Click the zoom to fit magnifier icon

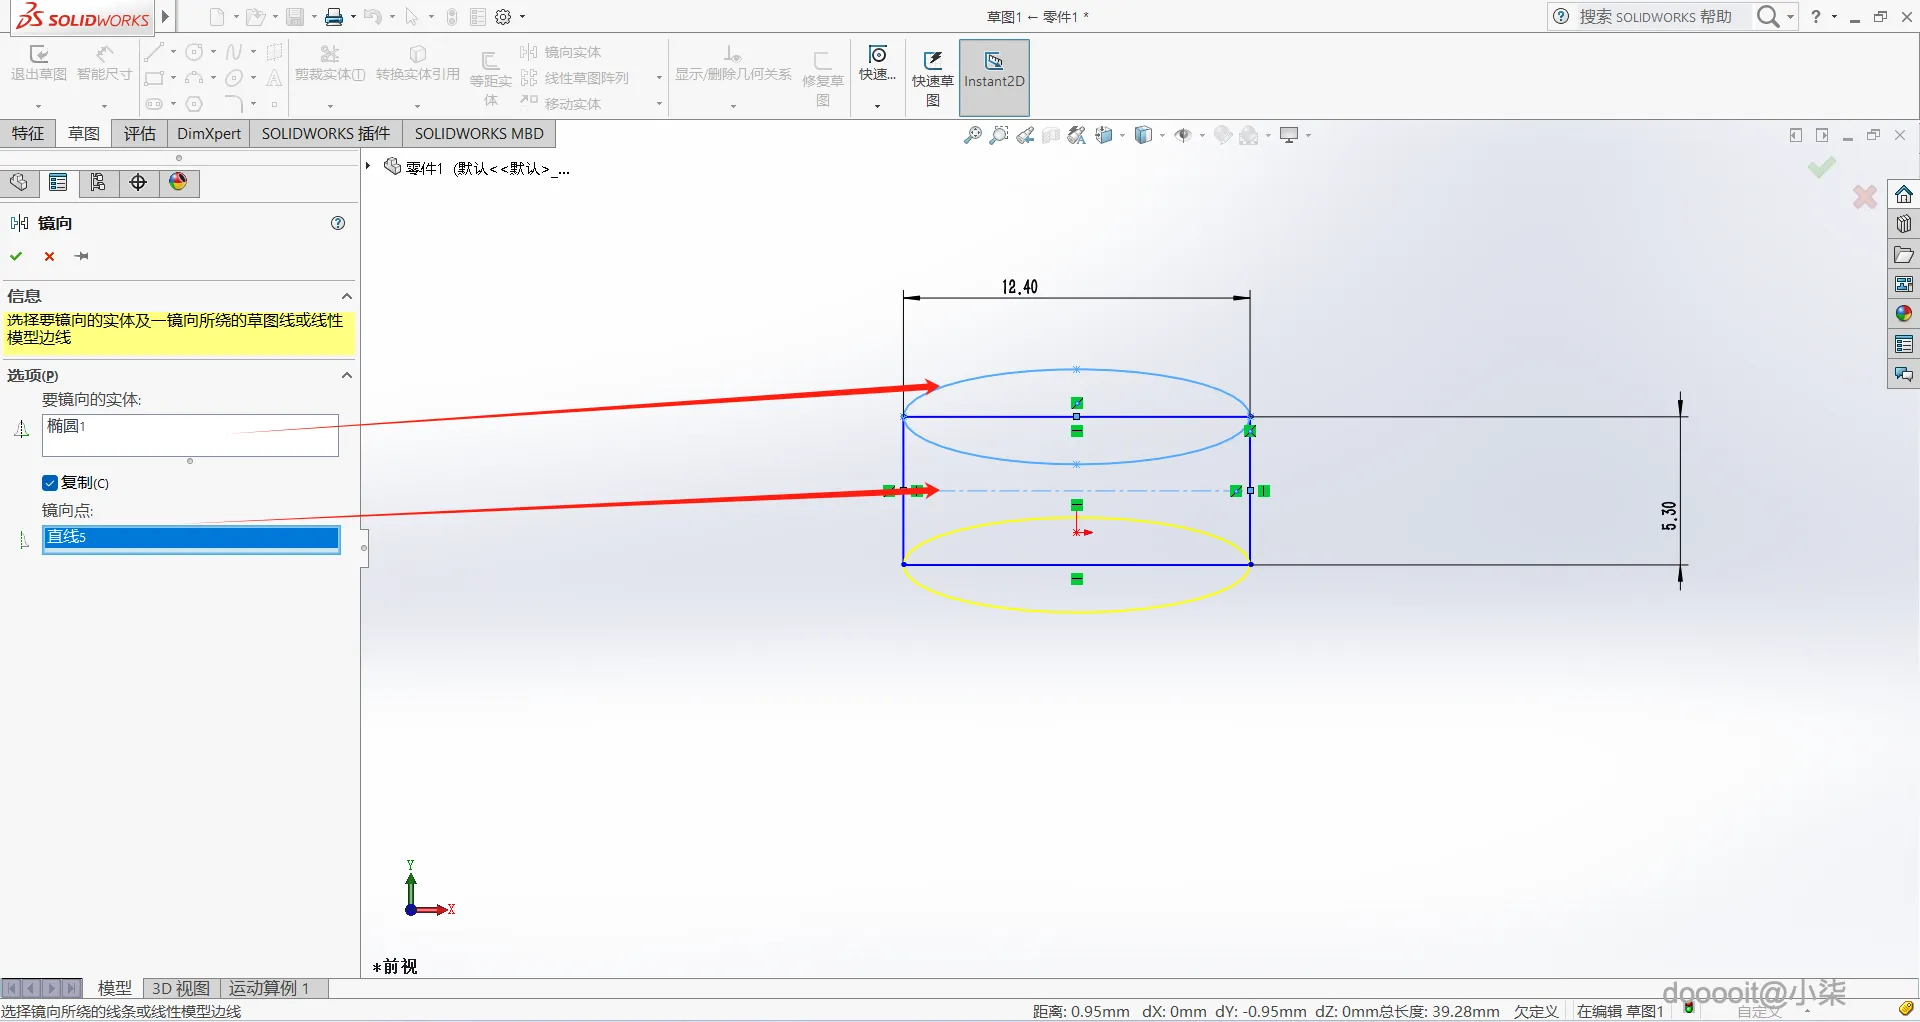pyautogui.click(x=972, y=135)
